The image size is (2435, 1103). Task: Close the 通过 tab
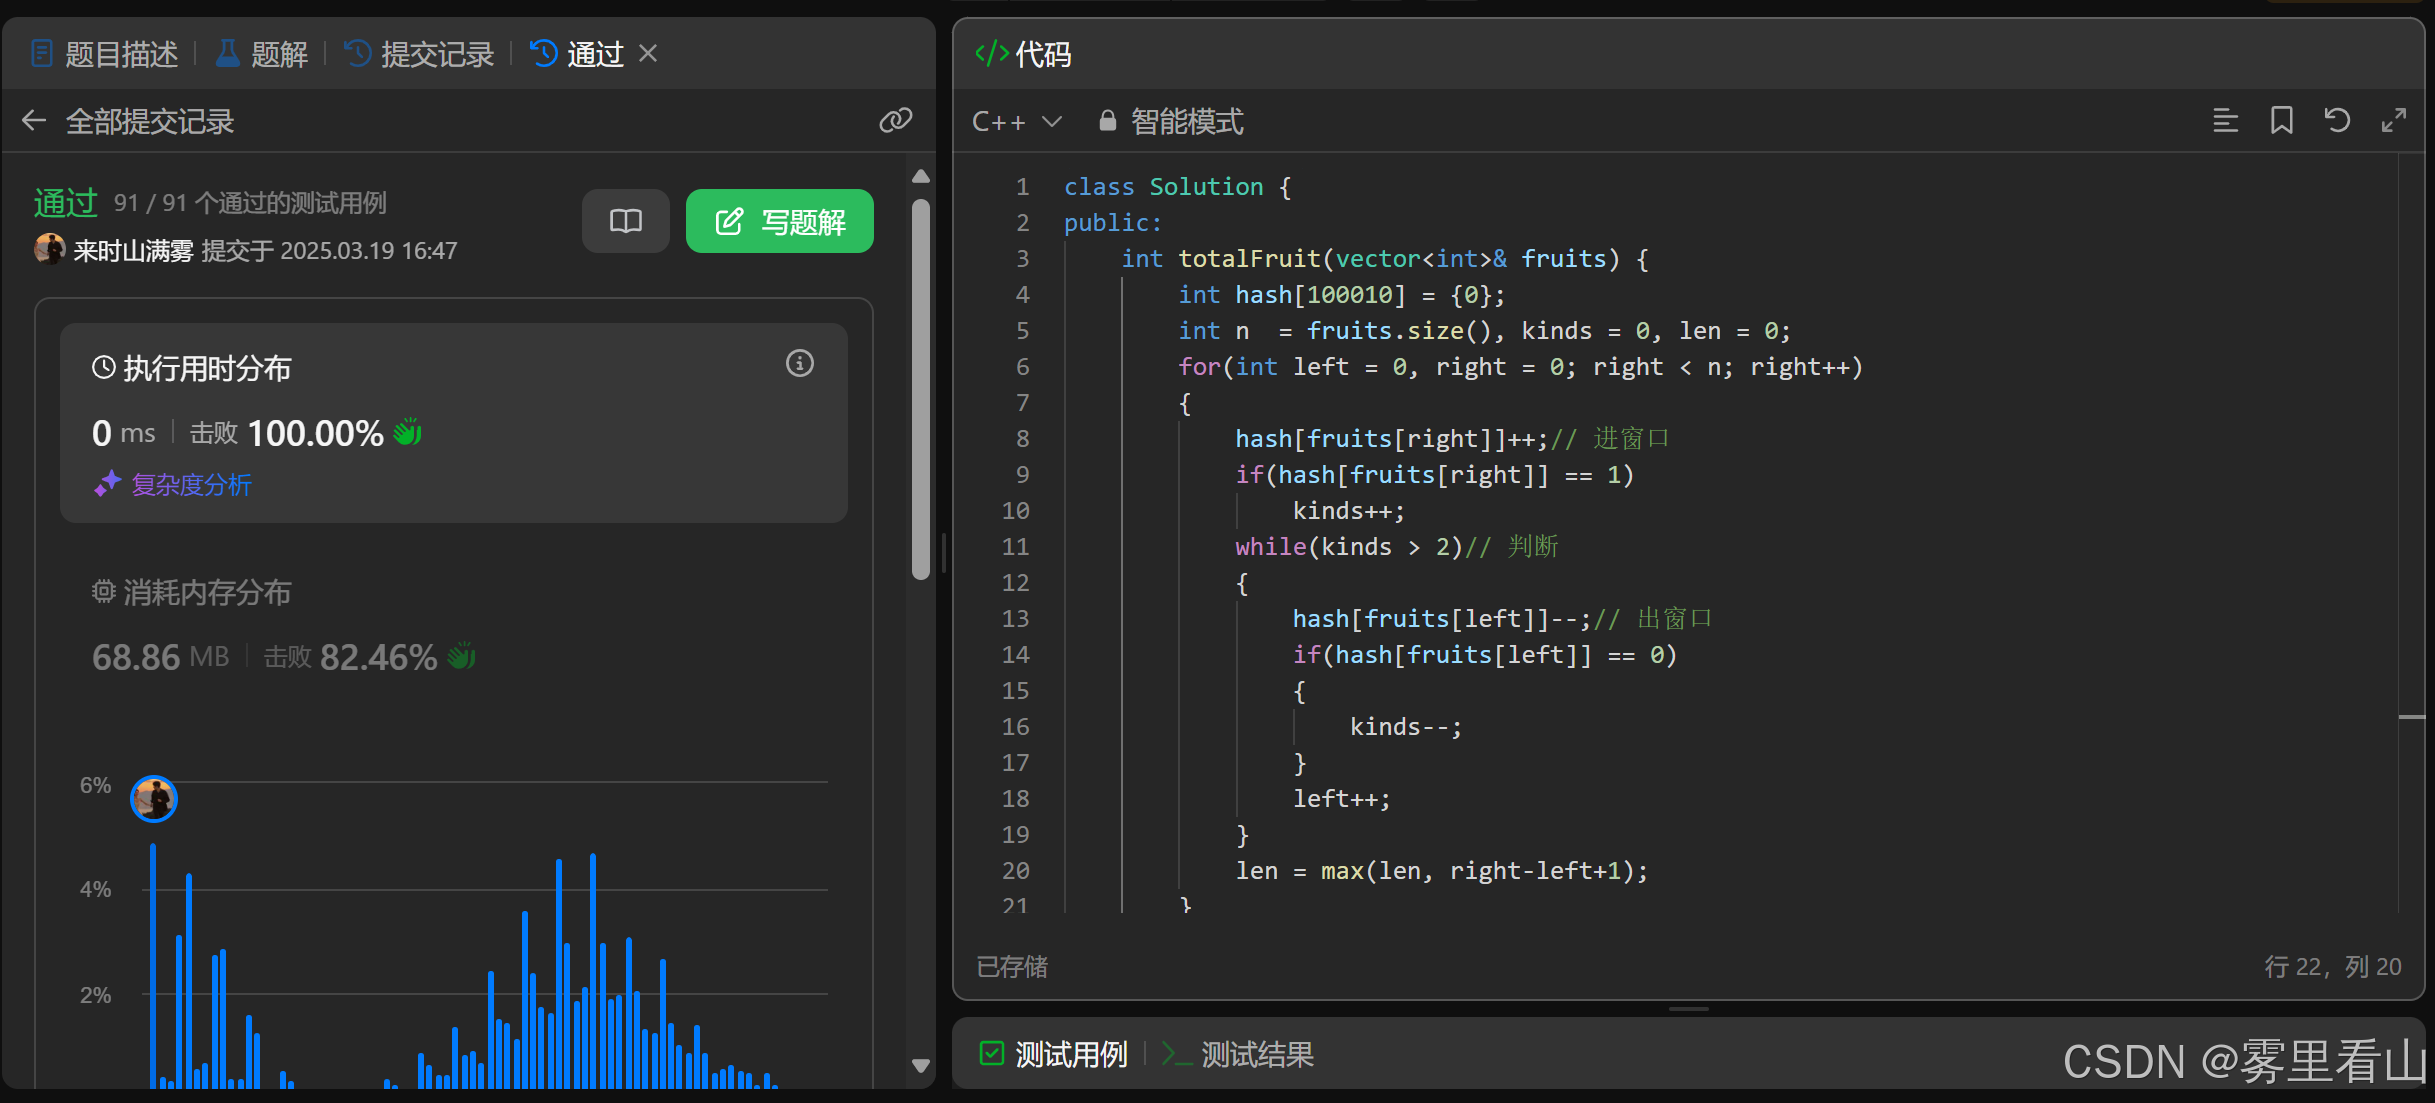point(648,53)
